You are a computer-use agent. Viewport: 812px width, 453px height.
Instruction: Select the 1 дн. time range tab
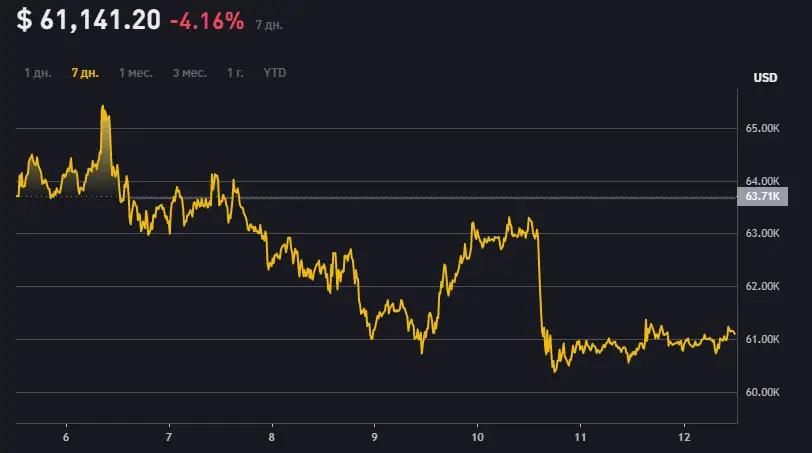click(x=38, y=73)
